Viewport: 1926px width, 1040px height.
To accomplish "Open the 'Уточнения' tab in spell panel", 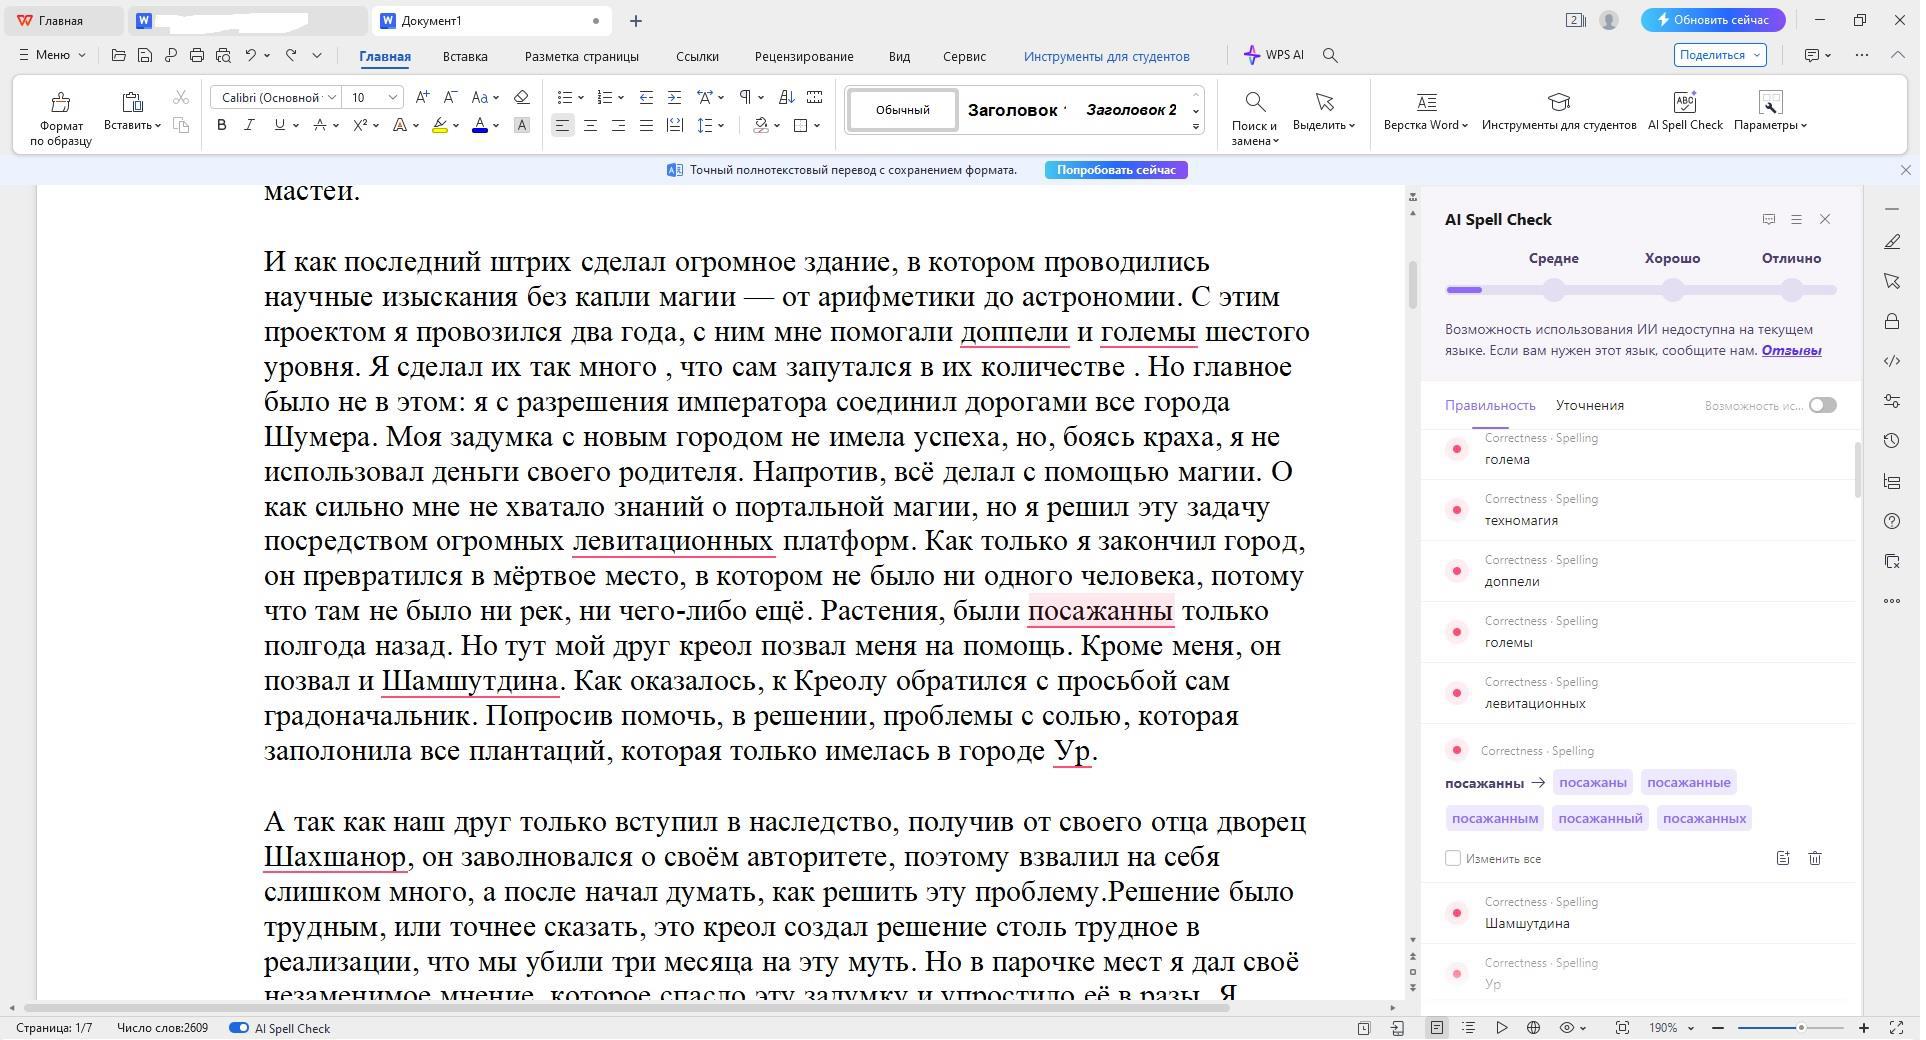I will tap(1589, 406).
